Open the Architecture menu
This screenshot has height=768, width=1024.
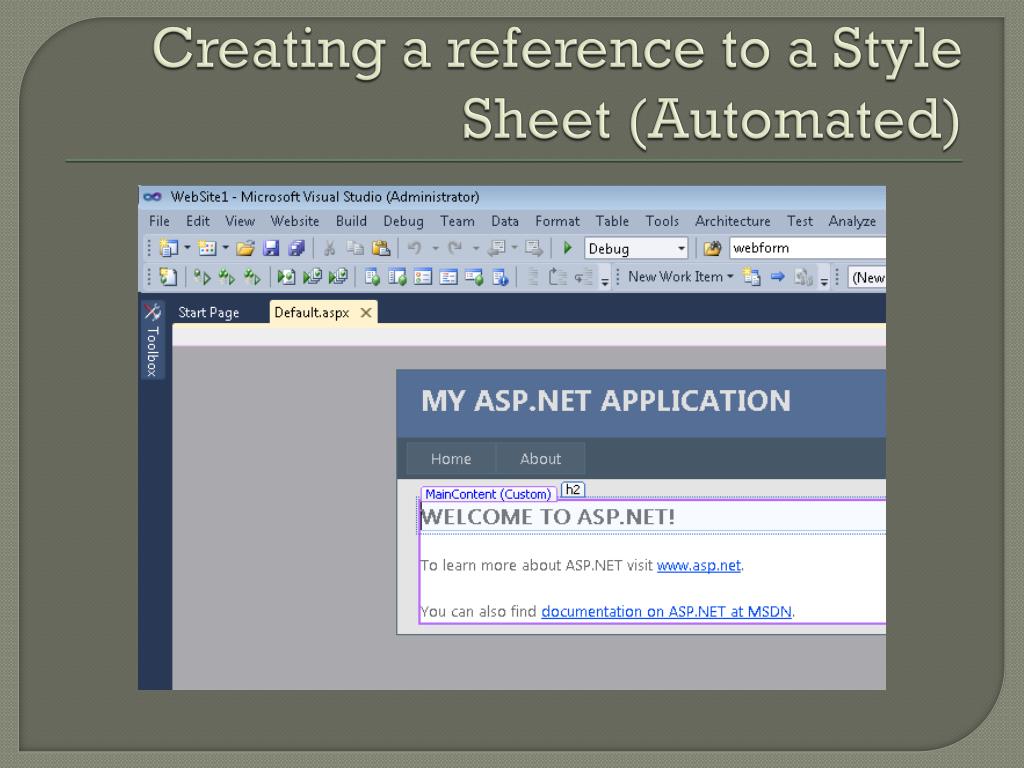pyautogui.click(x=733, y=221)
